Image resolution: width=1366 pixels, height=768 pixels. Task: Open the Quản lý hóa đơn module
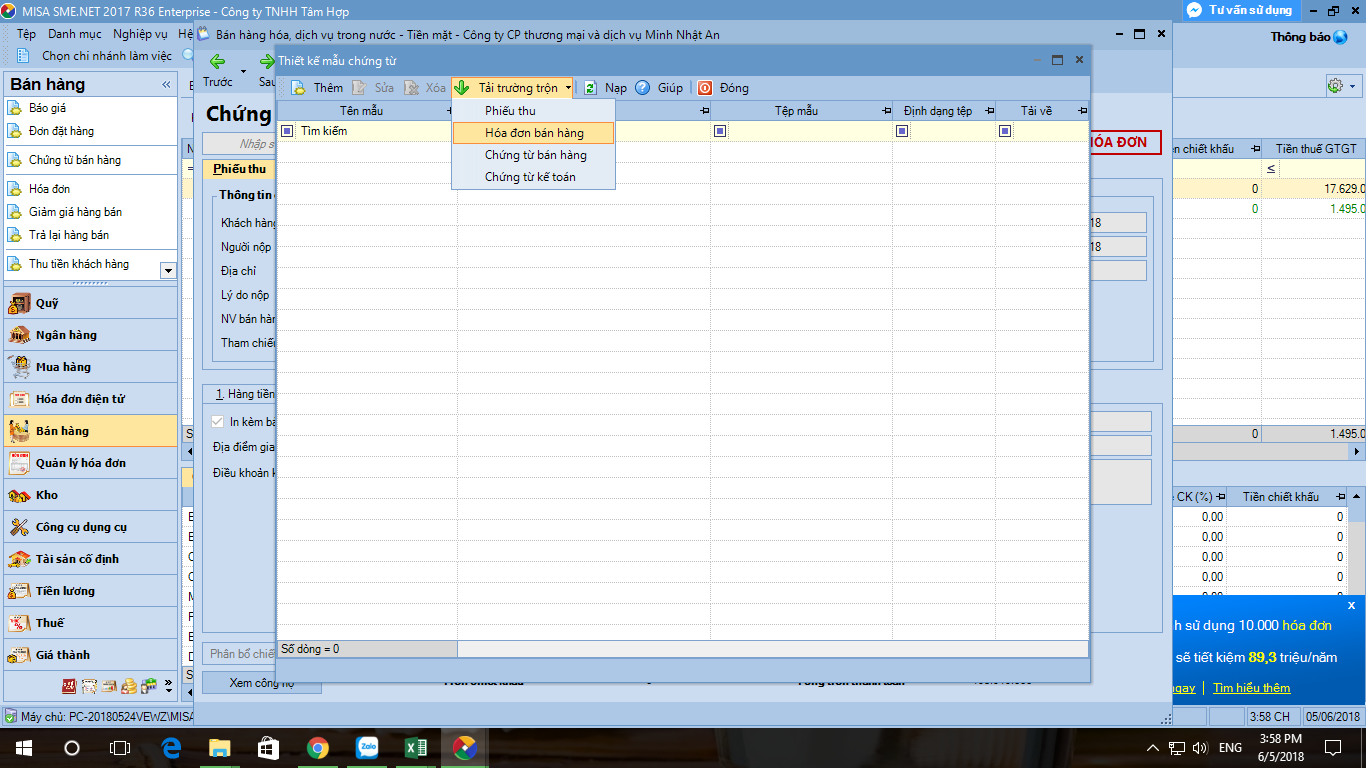tap(90, 463)
